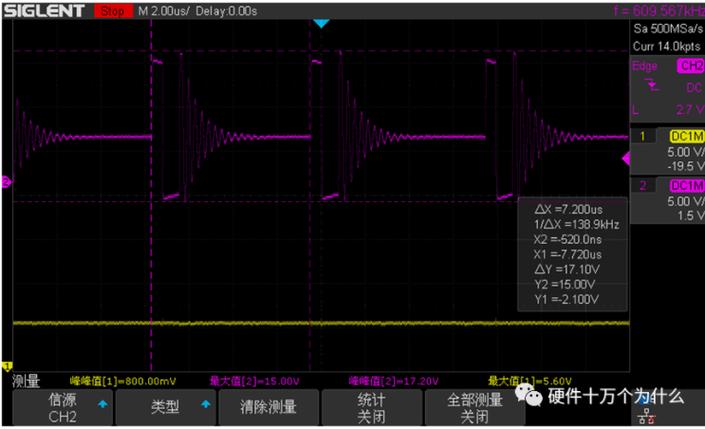Click the channel 1 number badge
Image resolution: width=705 pixels, height=429 pixels.
(x=643, y=136)
